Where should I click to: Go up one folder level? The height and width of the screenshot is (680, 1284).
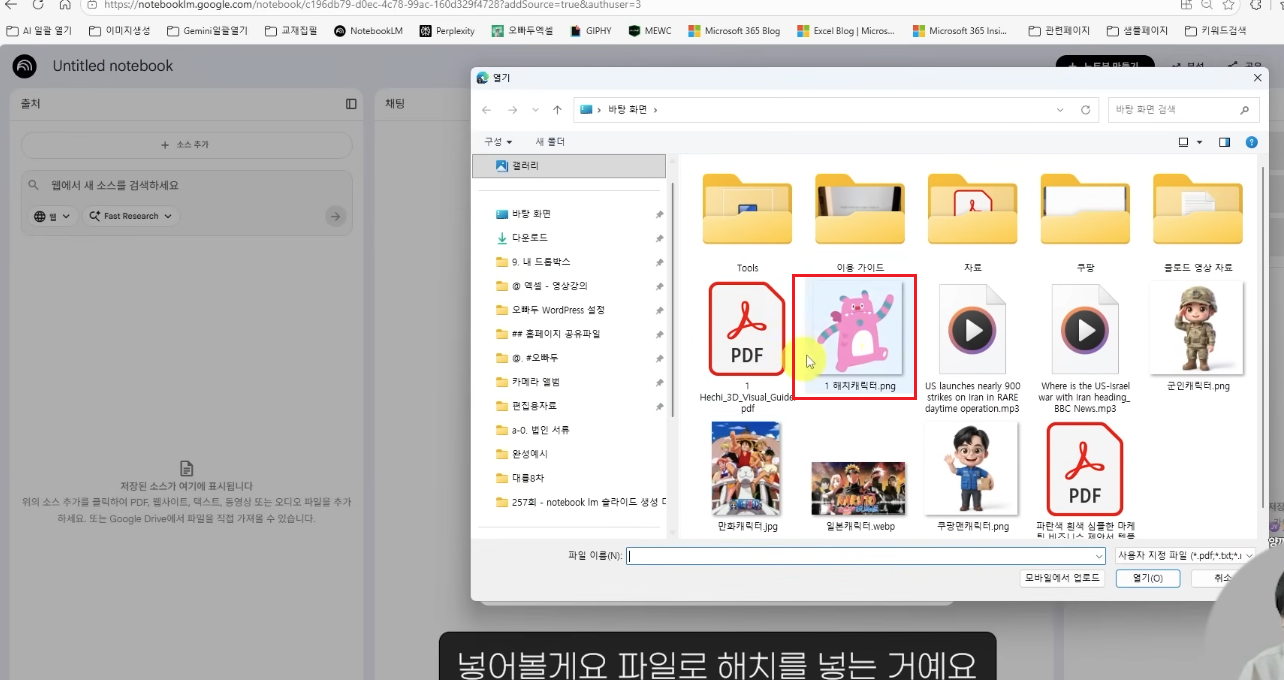click(x=557, y=110)
